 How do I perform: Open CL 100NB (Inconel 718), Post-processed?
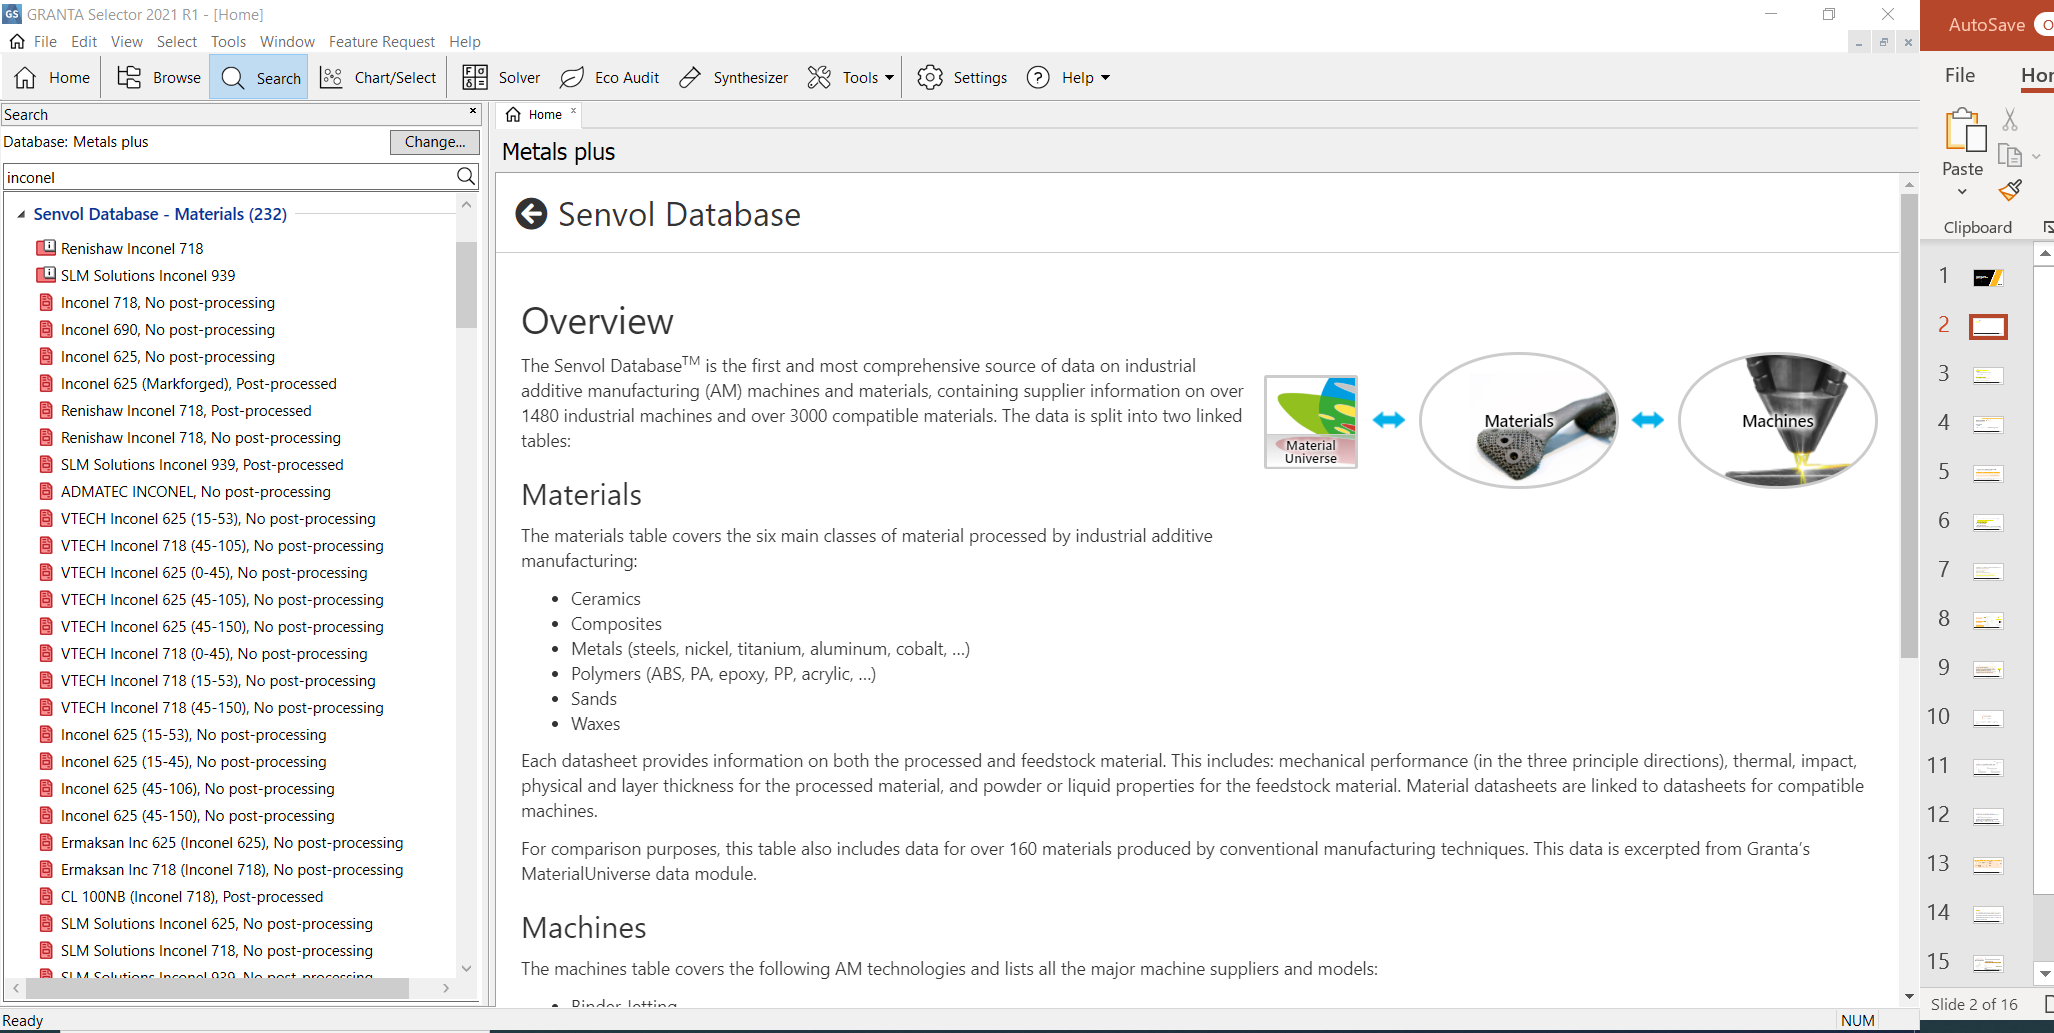pos(192,896)
